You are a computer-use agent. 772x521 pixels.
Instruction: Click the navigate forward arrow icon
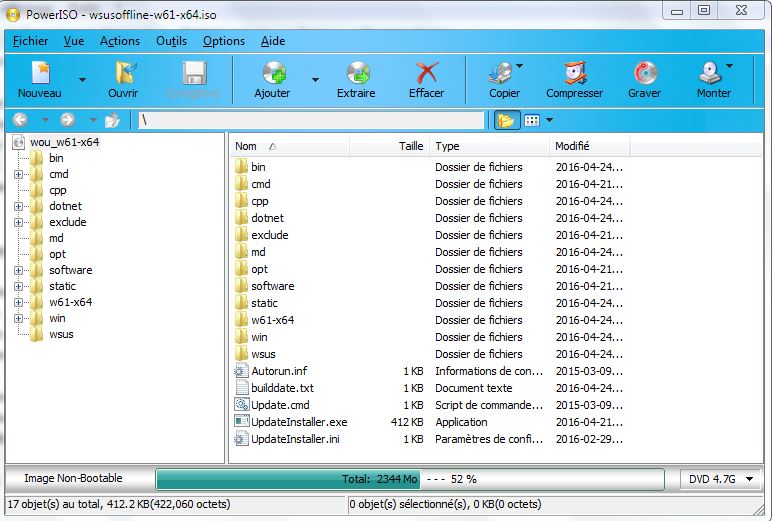point(67,120)
